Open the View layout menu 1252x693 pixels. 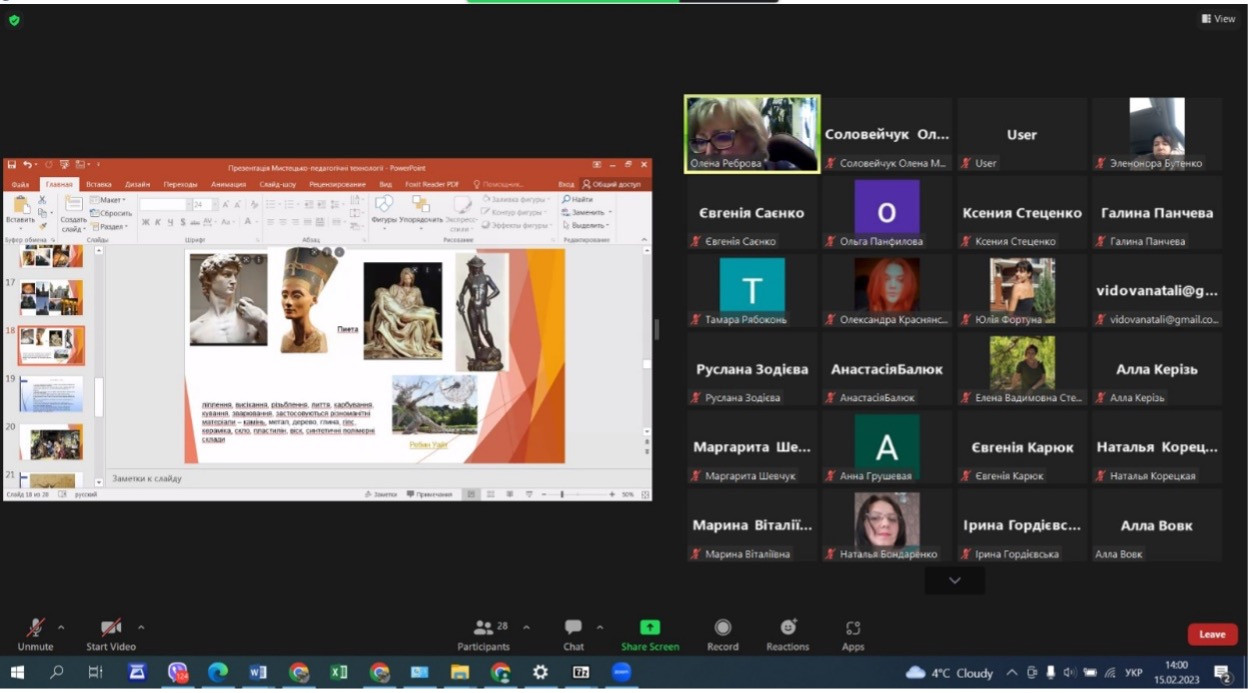coord(1219,19)
